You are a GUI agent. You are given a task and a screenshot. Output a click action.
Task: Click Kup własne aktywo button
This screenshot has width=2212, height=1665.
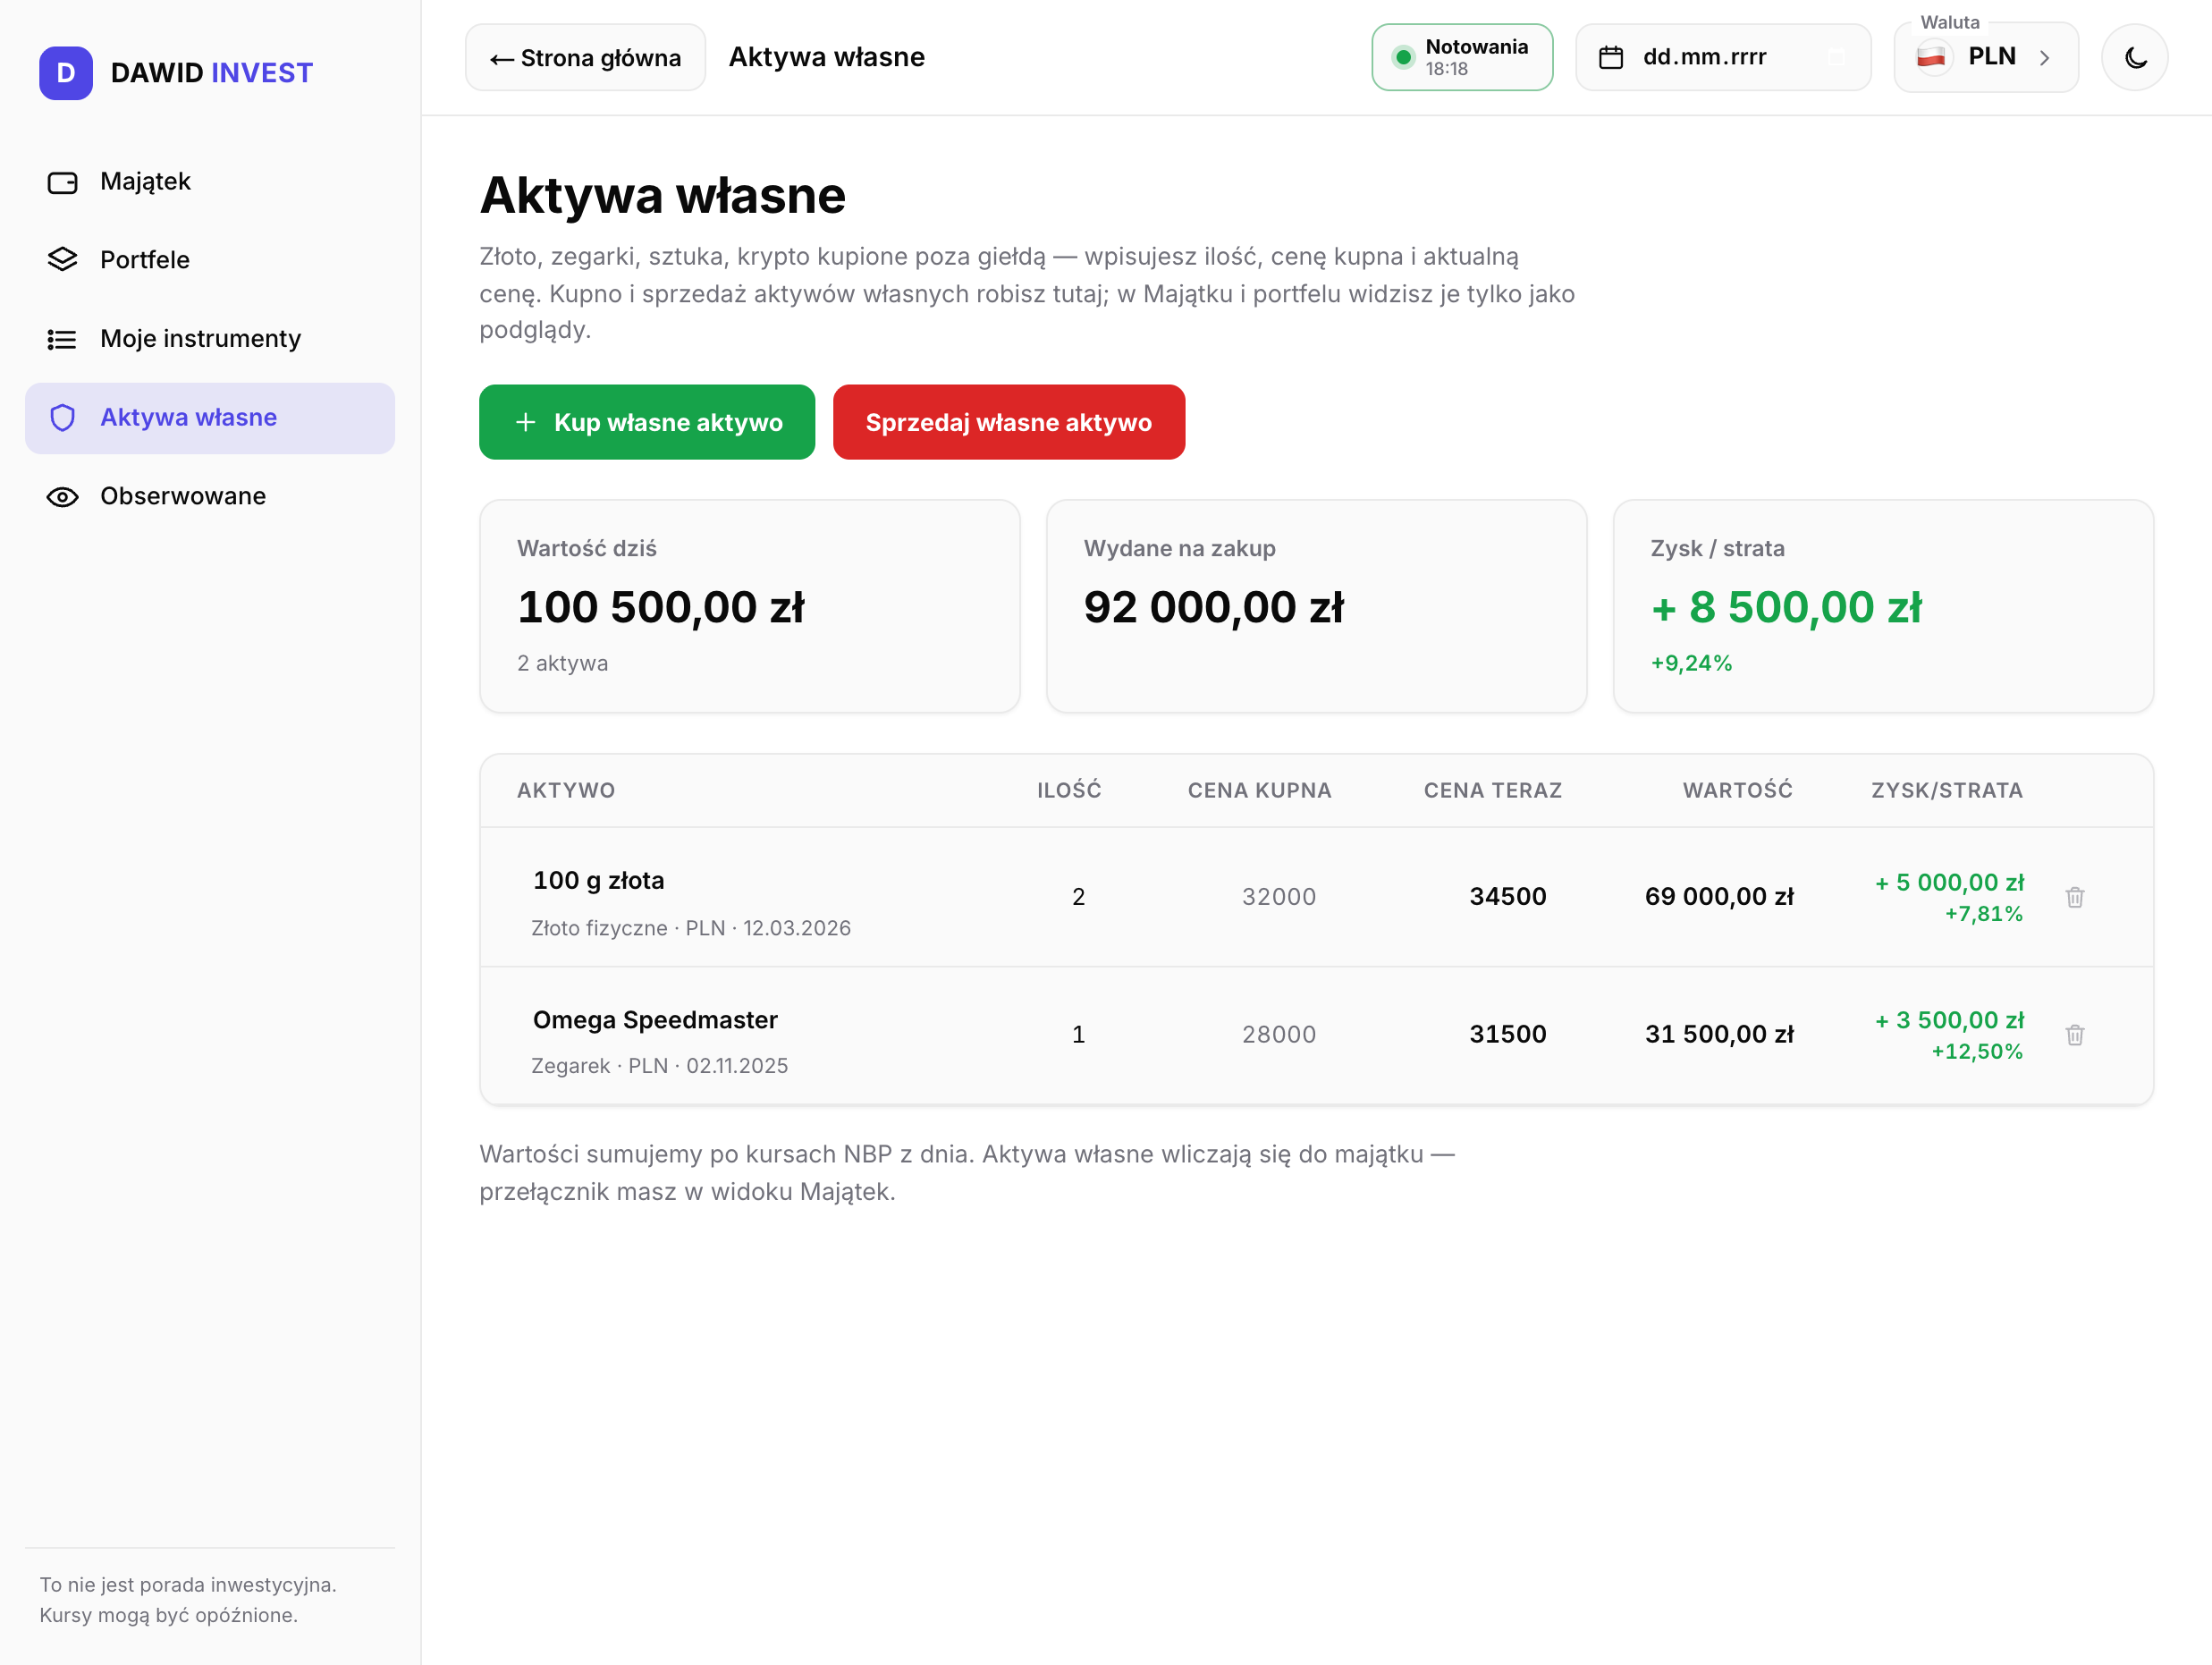[647, 422]
